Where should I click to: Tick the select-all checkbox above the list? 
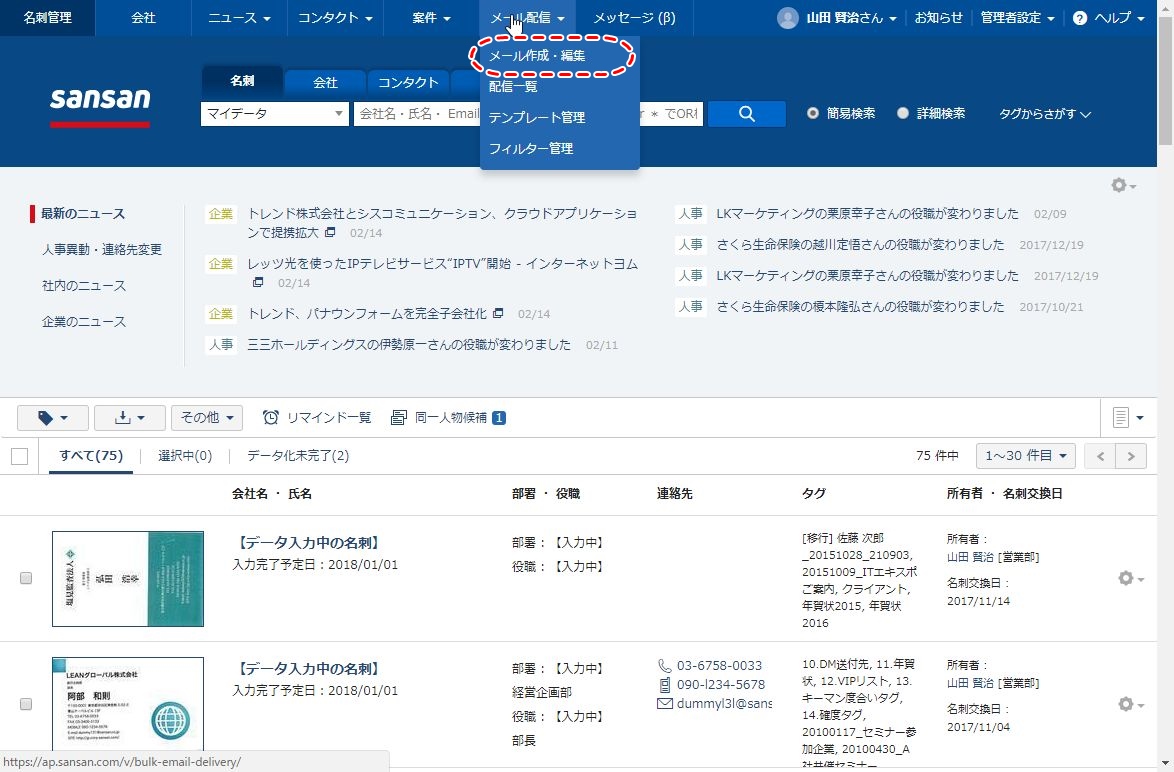(x=19, y=456)
